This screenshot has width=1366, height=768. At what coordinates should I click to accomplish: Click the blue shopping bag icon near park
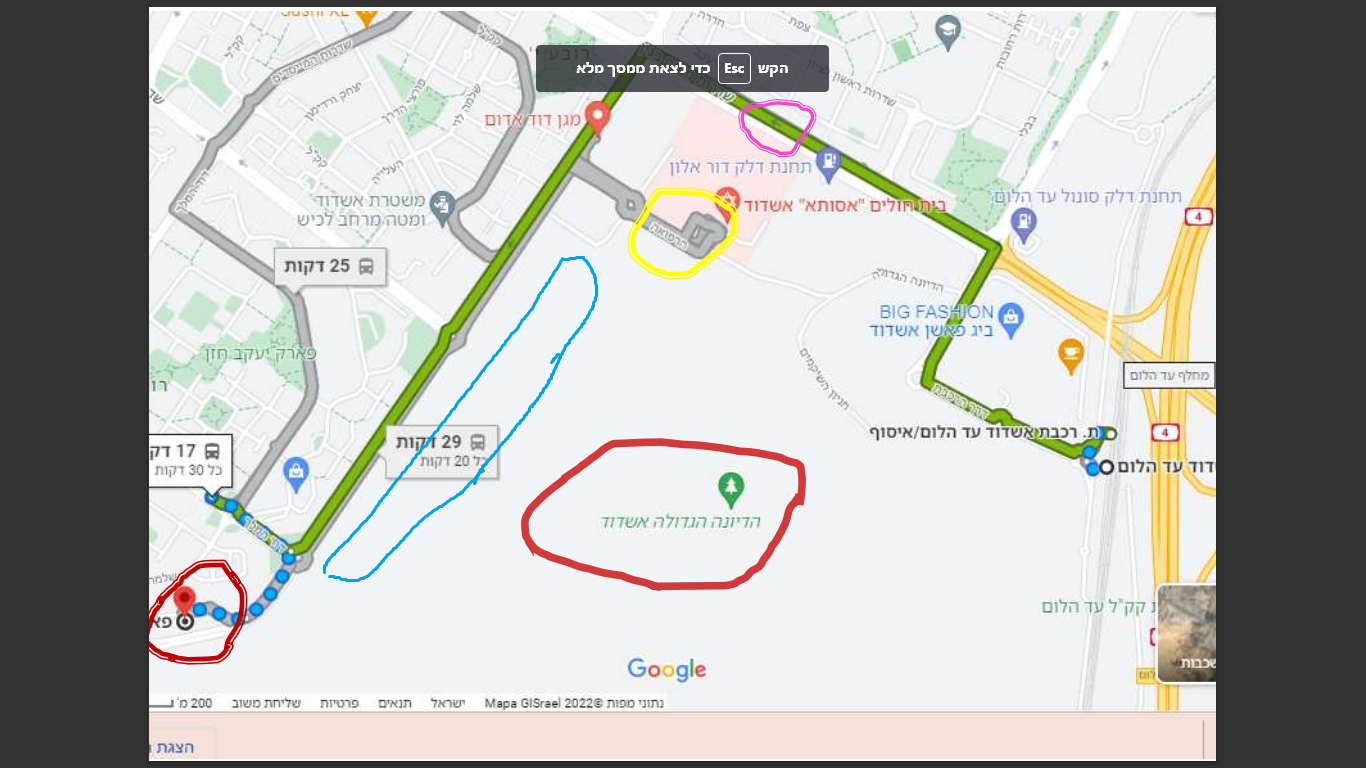pyautogui.click(x=296, y=470)
